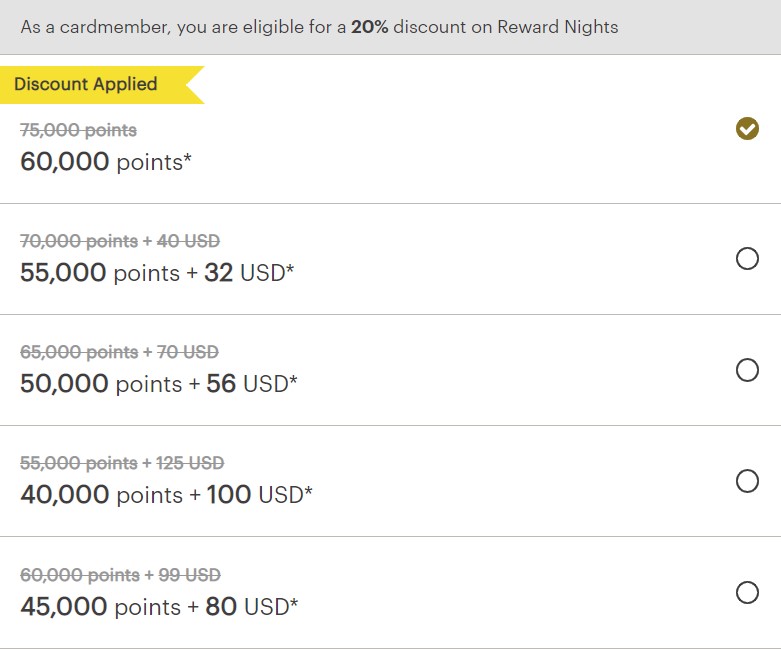This screenshot has width=781, height=650.
Task: Select 55,000 points + 32 USD radio button
Action: click(x=747, y=259)
